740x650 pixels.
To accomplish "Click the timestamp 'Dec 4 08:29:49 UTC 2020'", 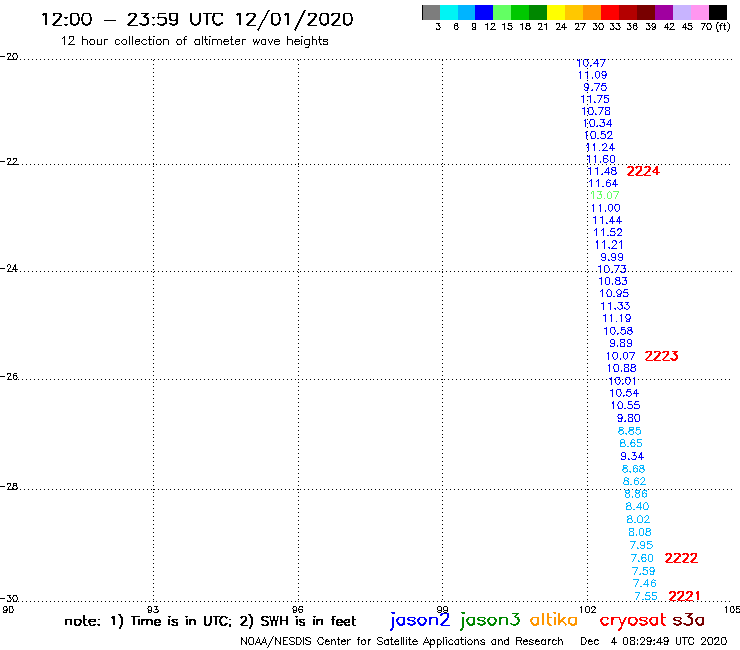I will tap(654, 642).
